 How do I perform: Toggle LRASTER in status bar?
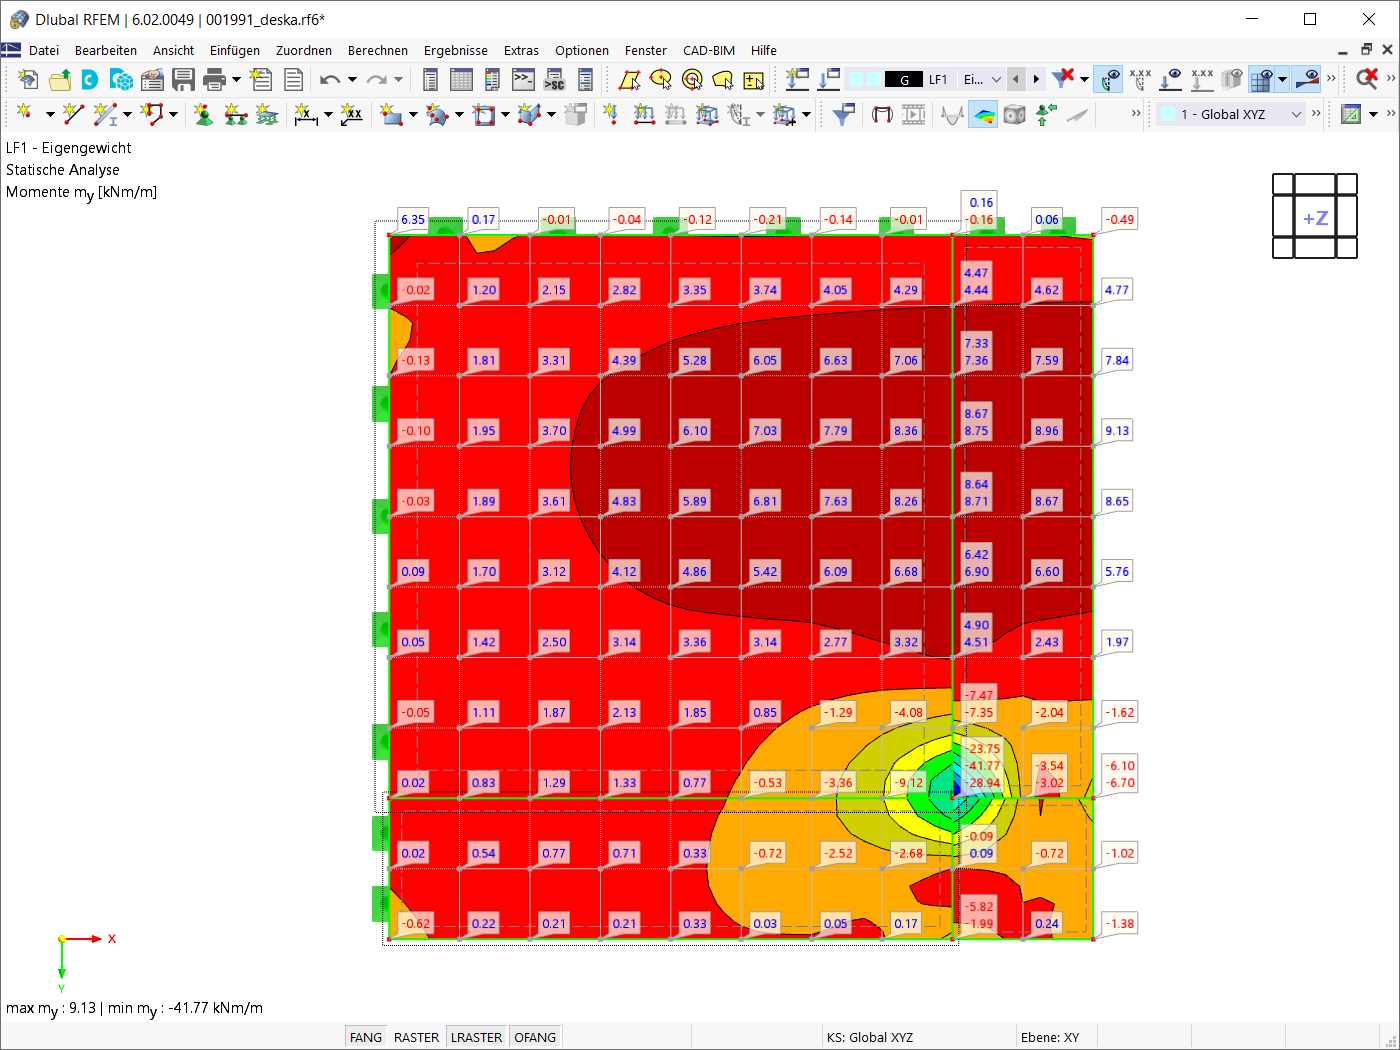477,1037
